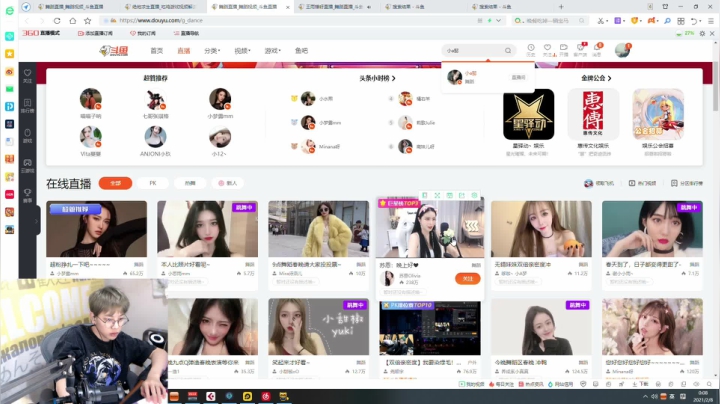Click the browser address bar URL
Screen dimensions: 720x404
coord(161,21)
